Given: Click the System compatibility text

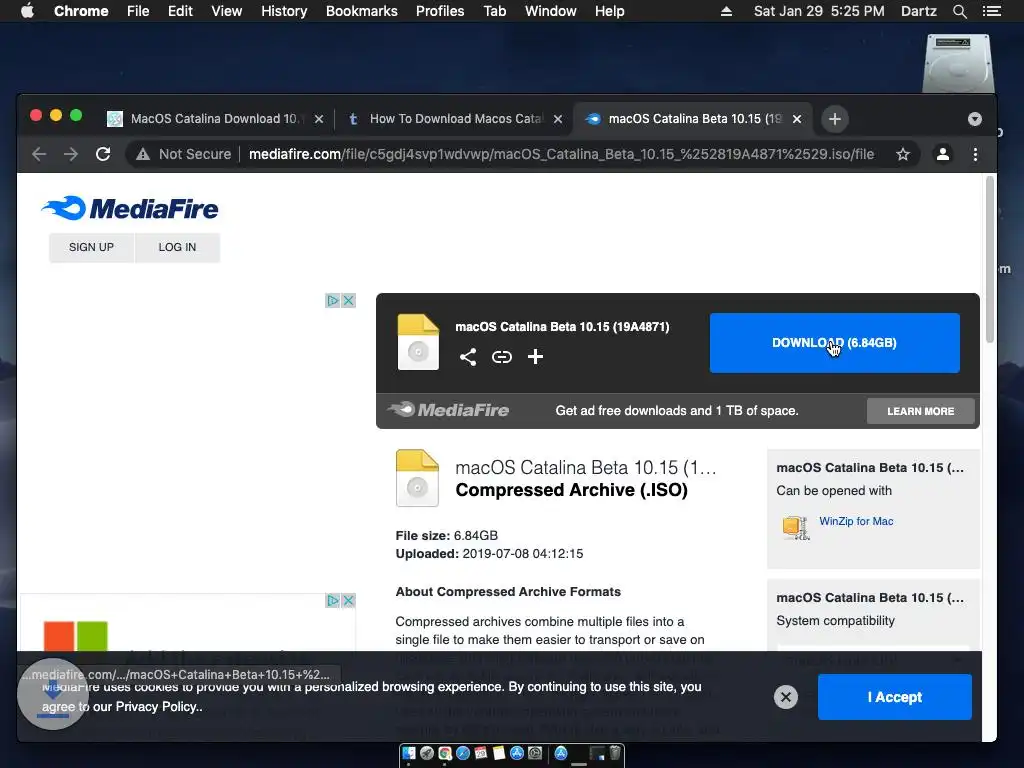Looking at the screenshot, I should pyautogui.click(x=835, y=620).
